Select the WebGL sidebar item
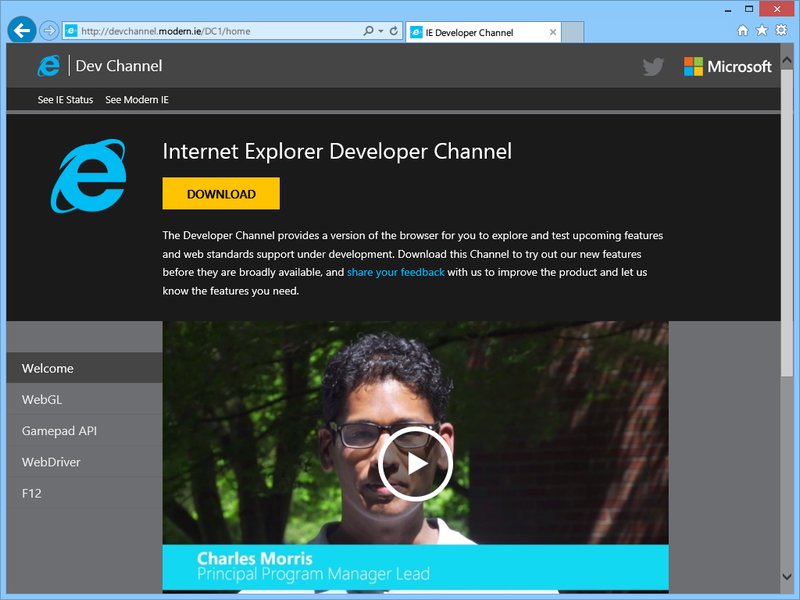 coord(84,399)
